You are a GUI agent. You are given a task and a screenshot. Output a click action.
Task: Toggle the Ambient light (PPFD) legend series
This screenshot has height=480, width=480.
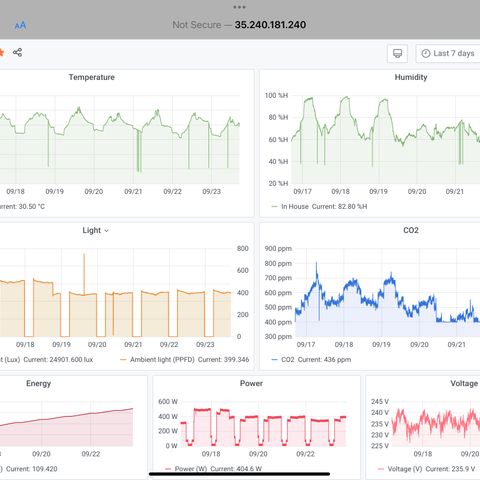click(162, 359)
